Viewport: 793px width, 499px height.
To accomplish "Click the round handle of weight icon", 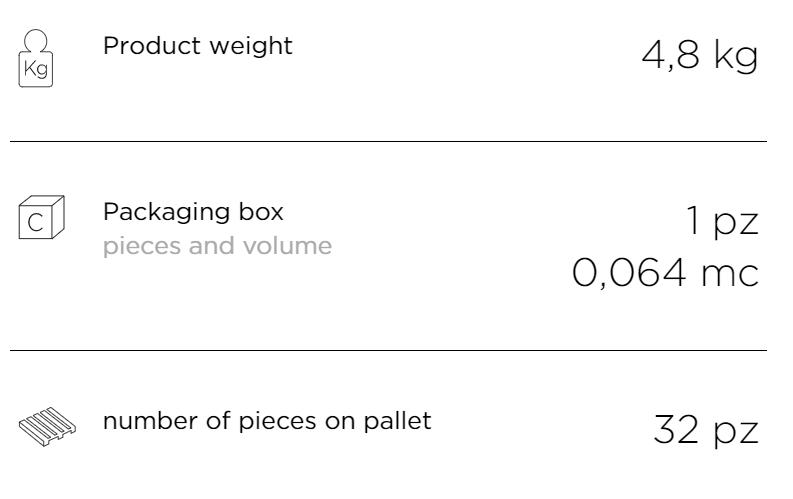I will pos(35,40).
